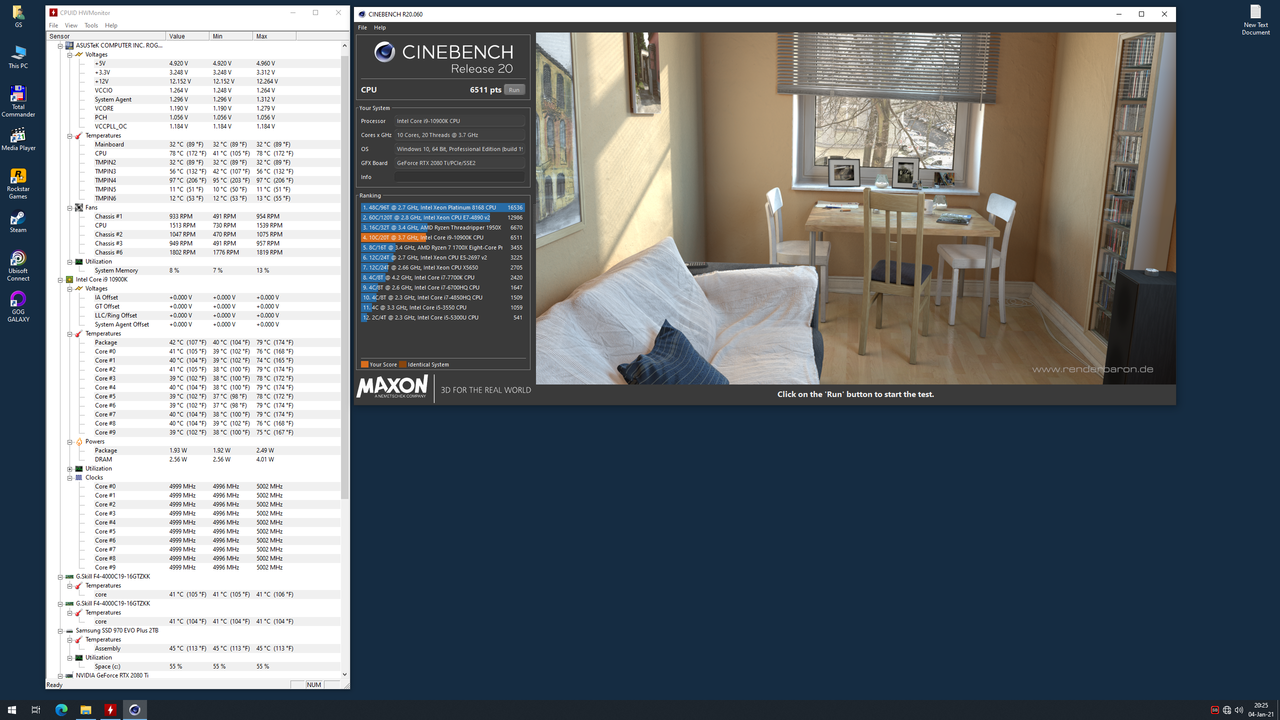Expand the collapsed Utilization group above Clocks
Screen dimensions: 1280x720
pos(70,468)
